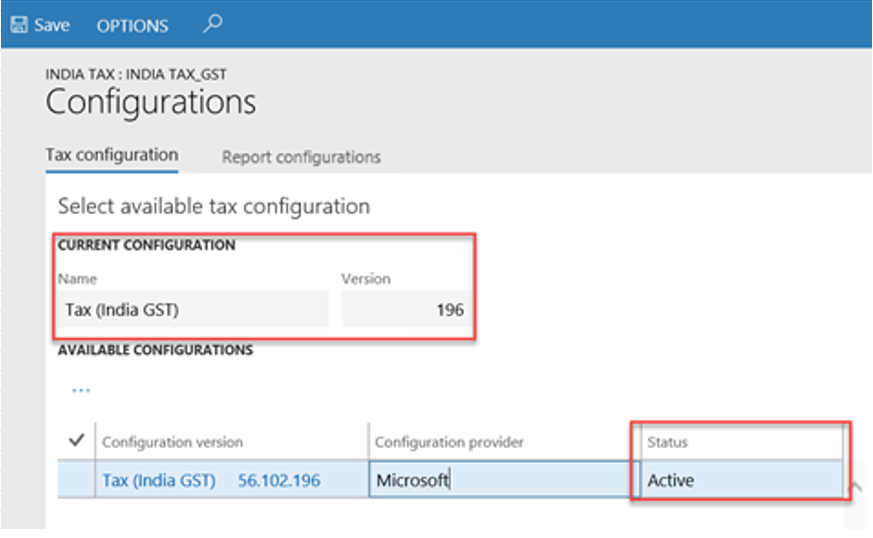Click the INDIA TAX : INDIA TAX_GST breadcrumb
This screenshot has width=873, height=538.
[x=143, y=74]
